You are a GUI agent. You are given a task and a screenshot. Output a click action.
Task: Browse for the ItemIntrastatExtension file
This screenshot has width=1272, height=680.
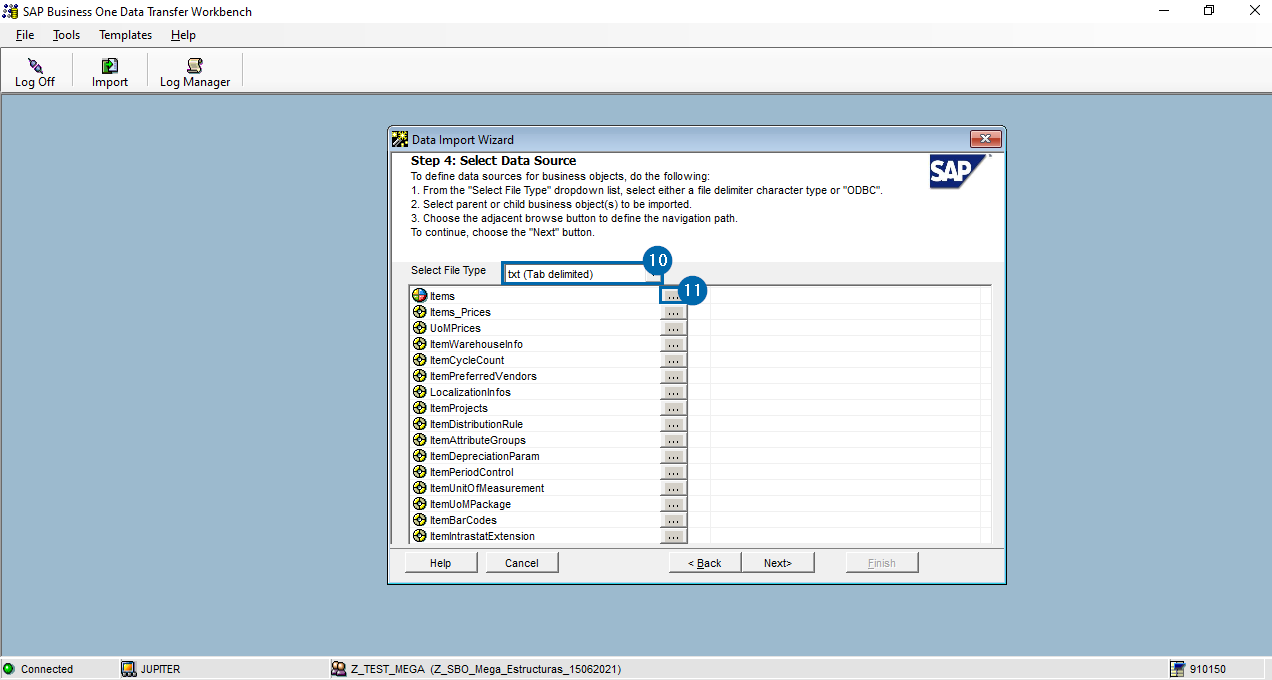tap(673, 536)
